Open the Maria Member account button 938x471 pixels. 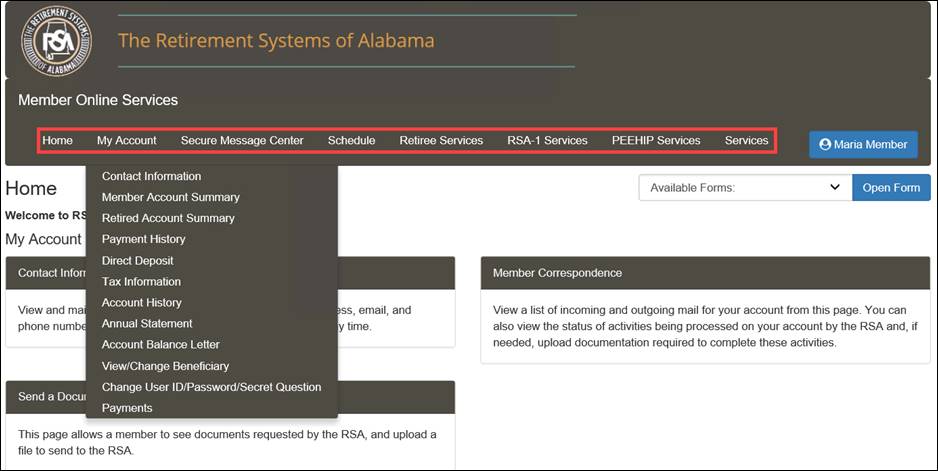pyautogui.click(x=863, y=144)
